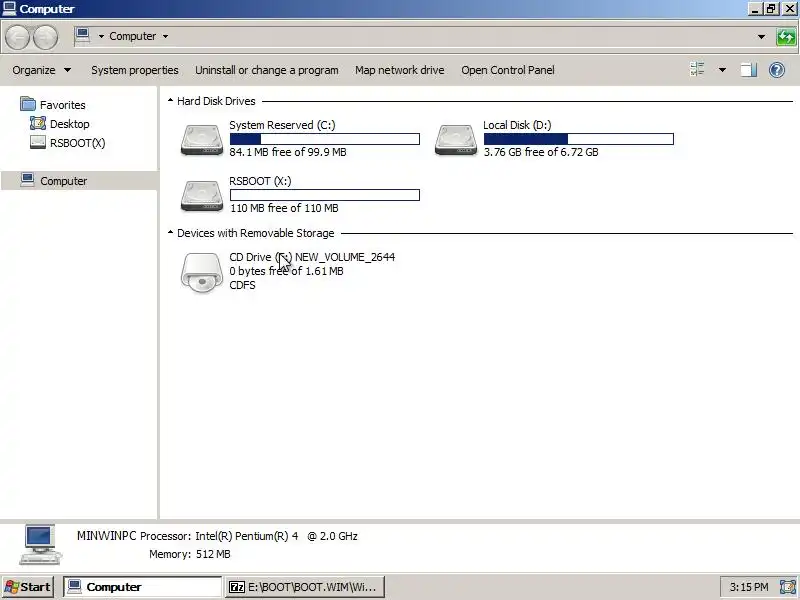
Task: Toggle the preview pane icon
Action: (748, 69)
